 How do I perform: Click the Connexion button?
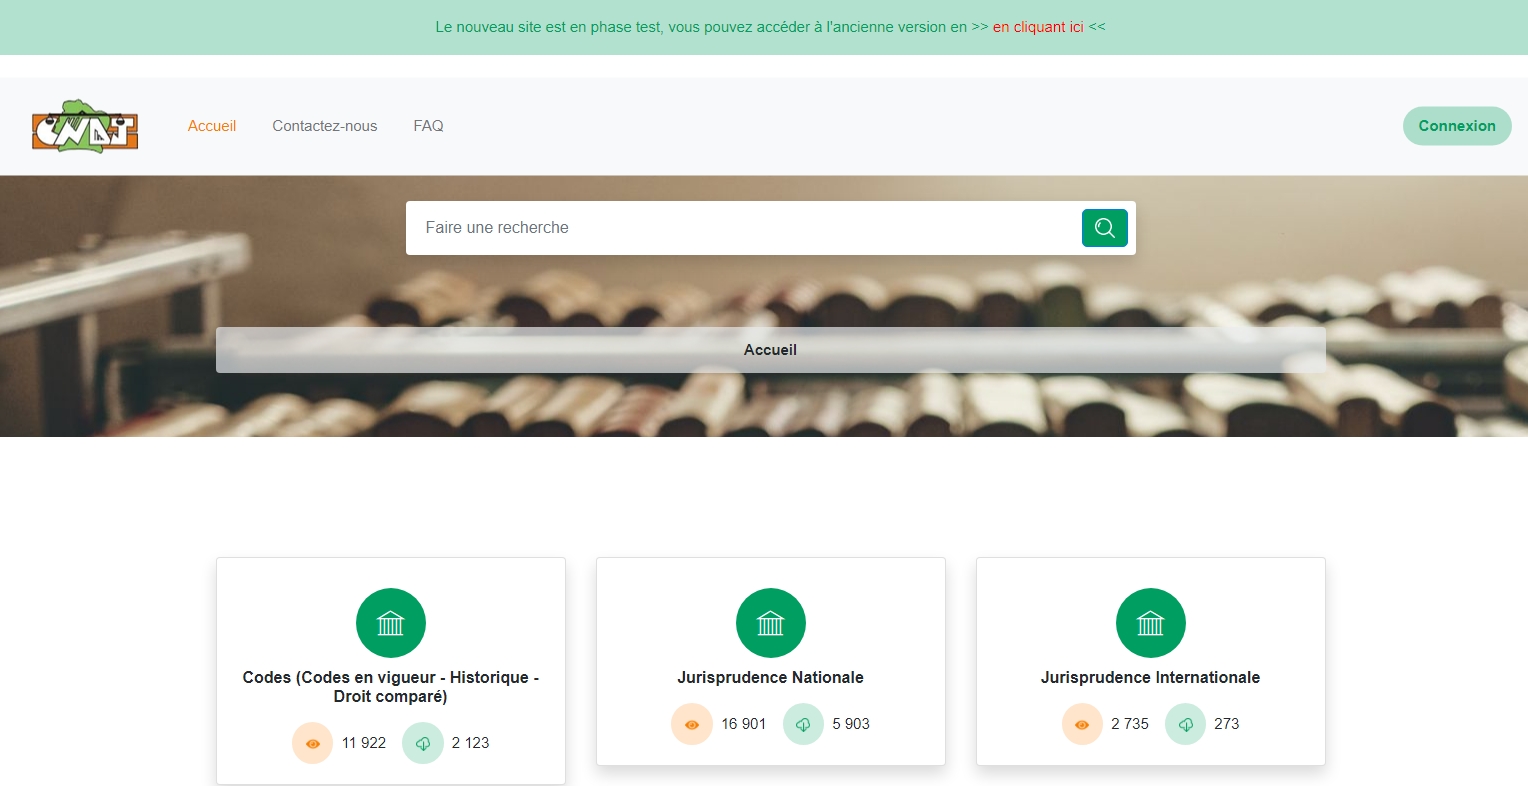tap(1457, 126)
